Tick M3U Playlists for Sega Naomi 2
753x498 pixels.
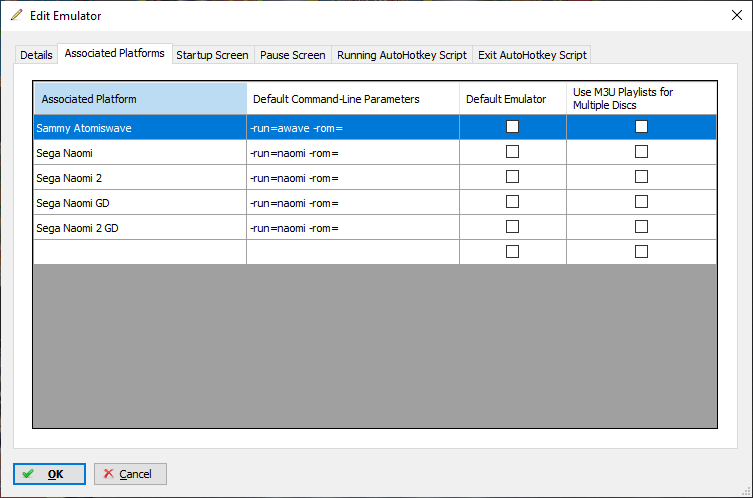tap(641, 177)
